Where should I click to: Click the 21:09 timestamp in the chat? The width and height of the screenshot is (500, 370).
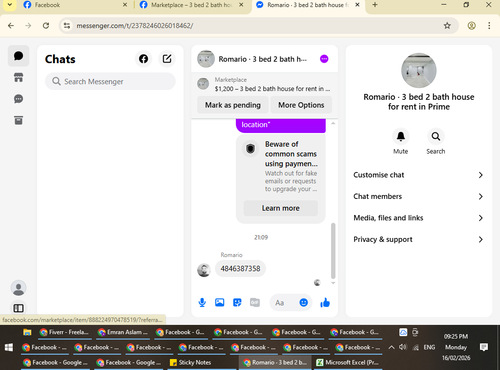261,237
